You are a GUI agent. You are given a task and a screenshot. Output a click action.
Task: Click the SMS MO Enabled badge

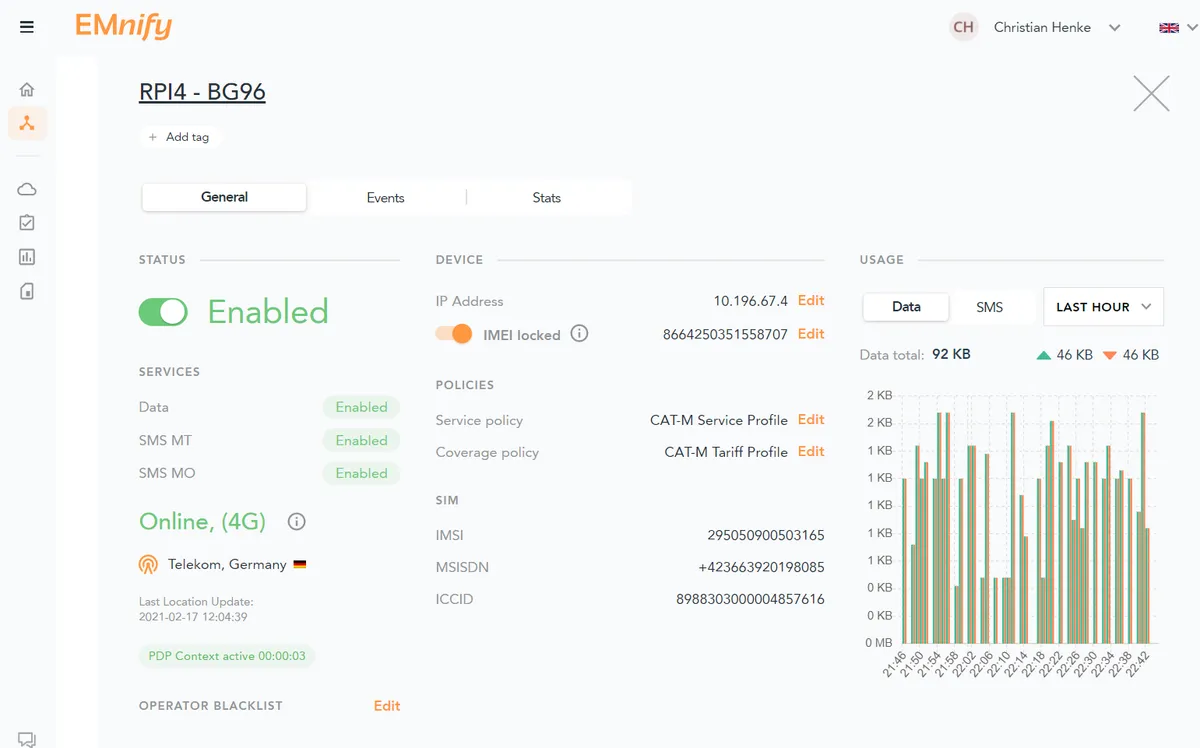tap(361, 473)
